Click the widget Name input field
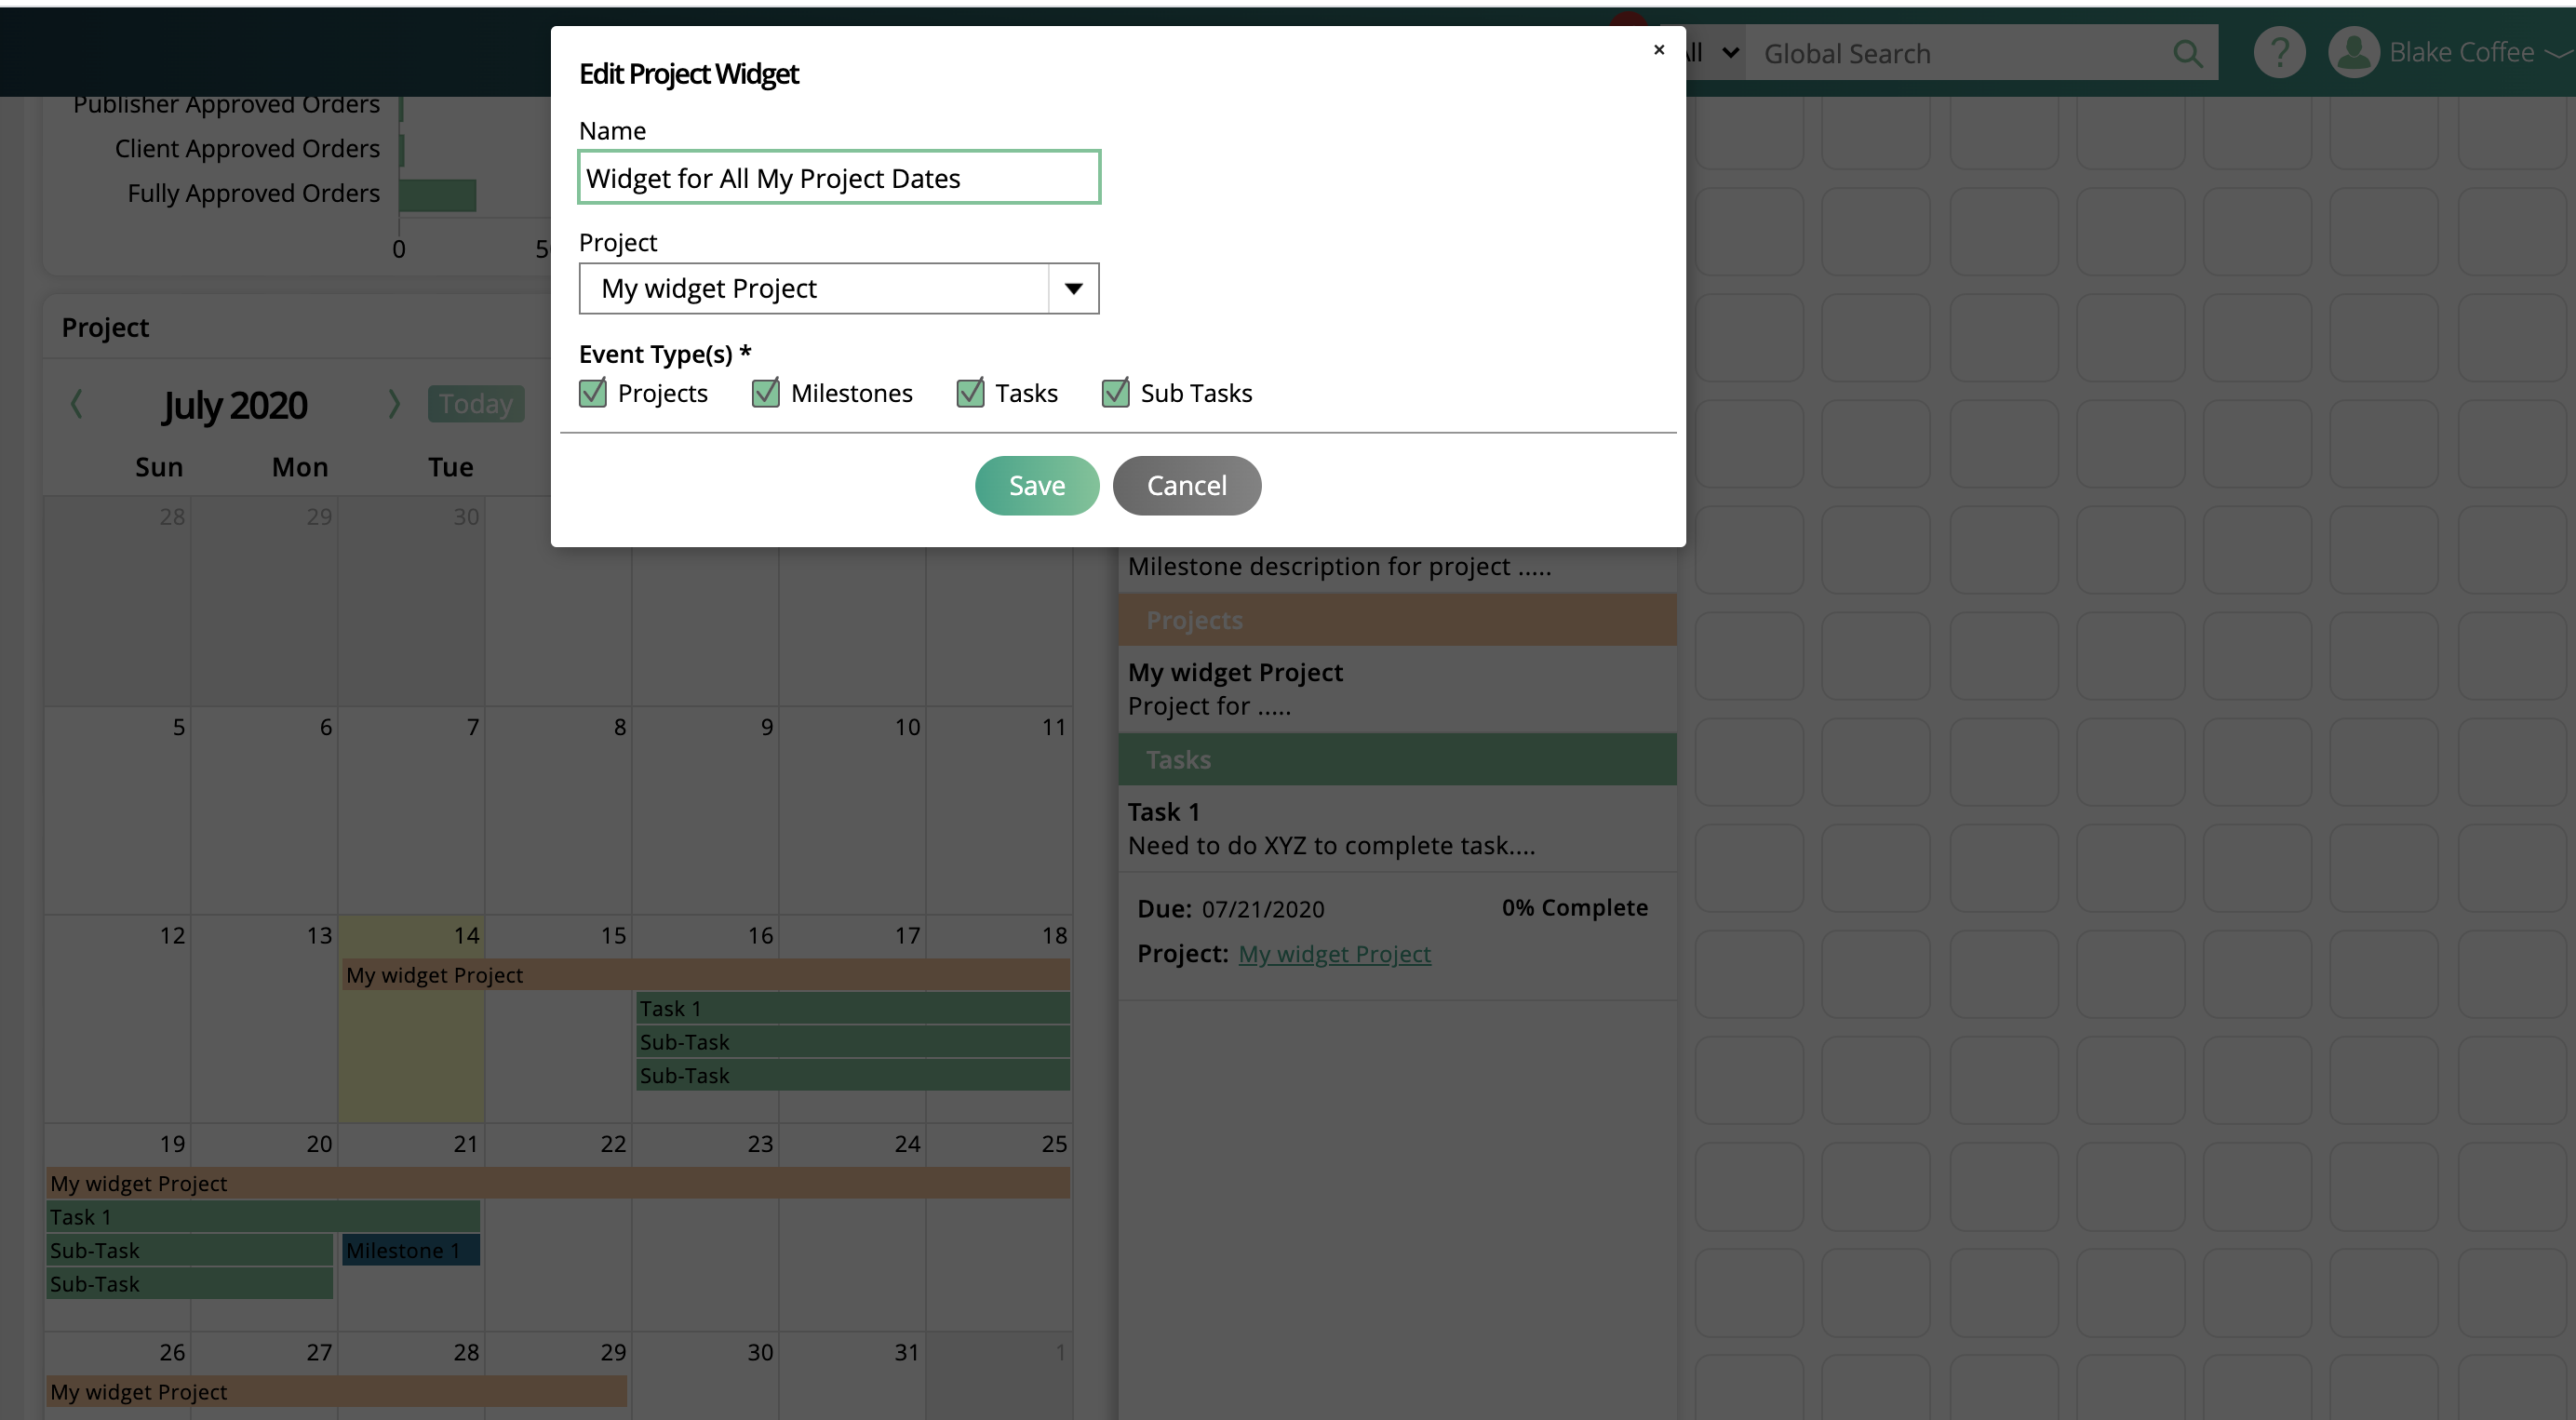 pyautogui.click(x=839, y=177)
